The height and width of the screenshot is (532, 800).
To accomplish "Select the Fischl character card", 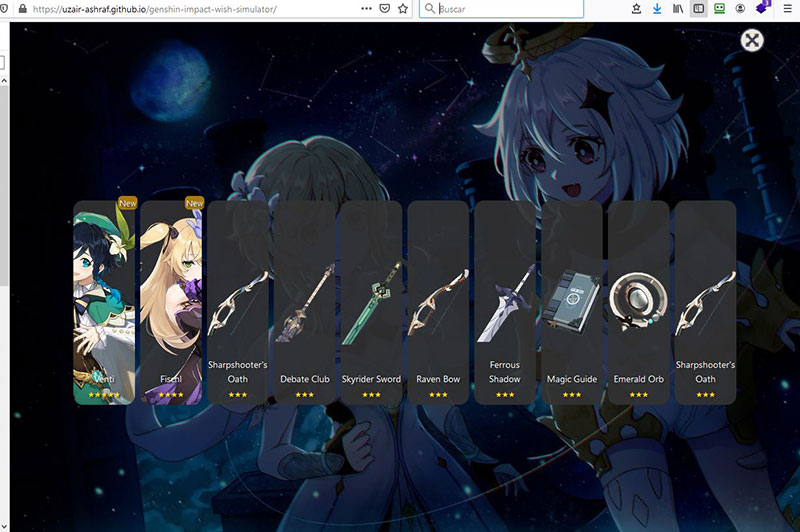I will tap(171, 302).
